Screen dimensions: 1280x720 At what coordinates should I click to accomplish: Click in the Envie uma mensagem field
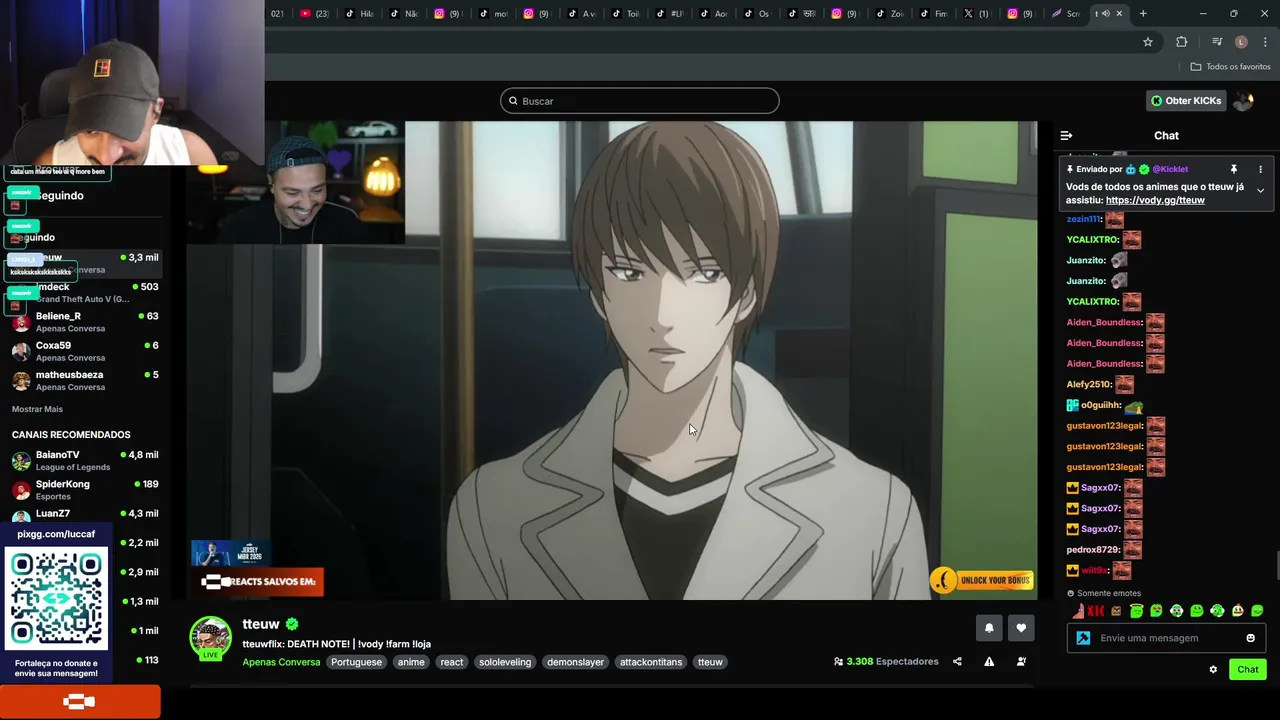pyautogui.click(x=1168, y=638)
